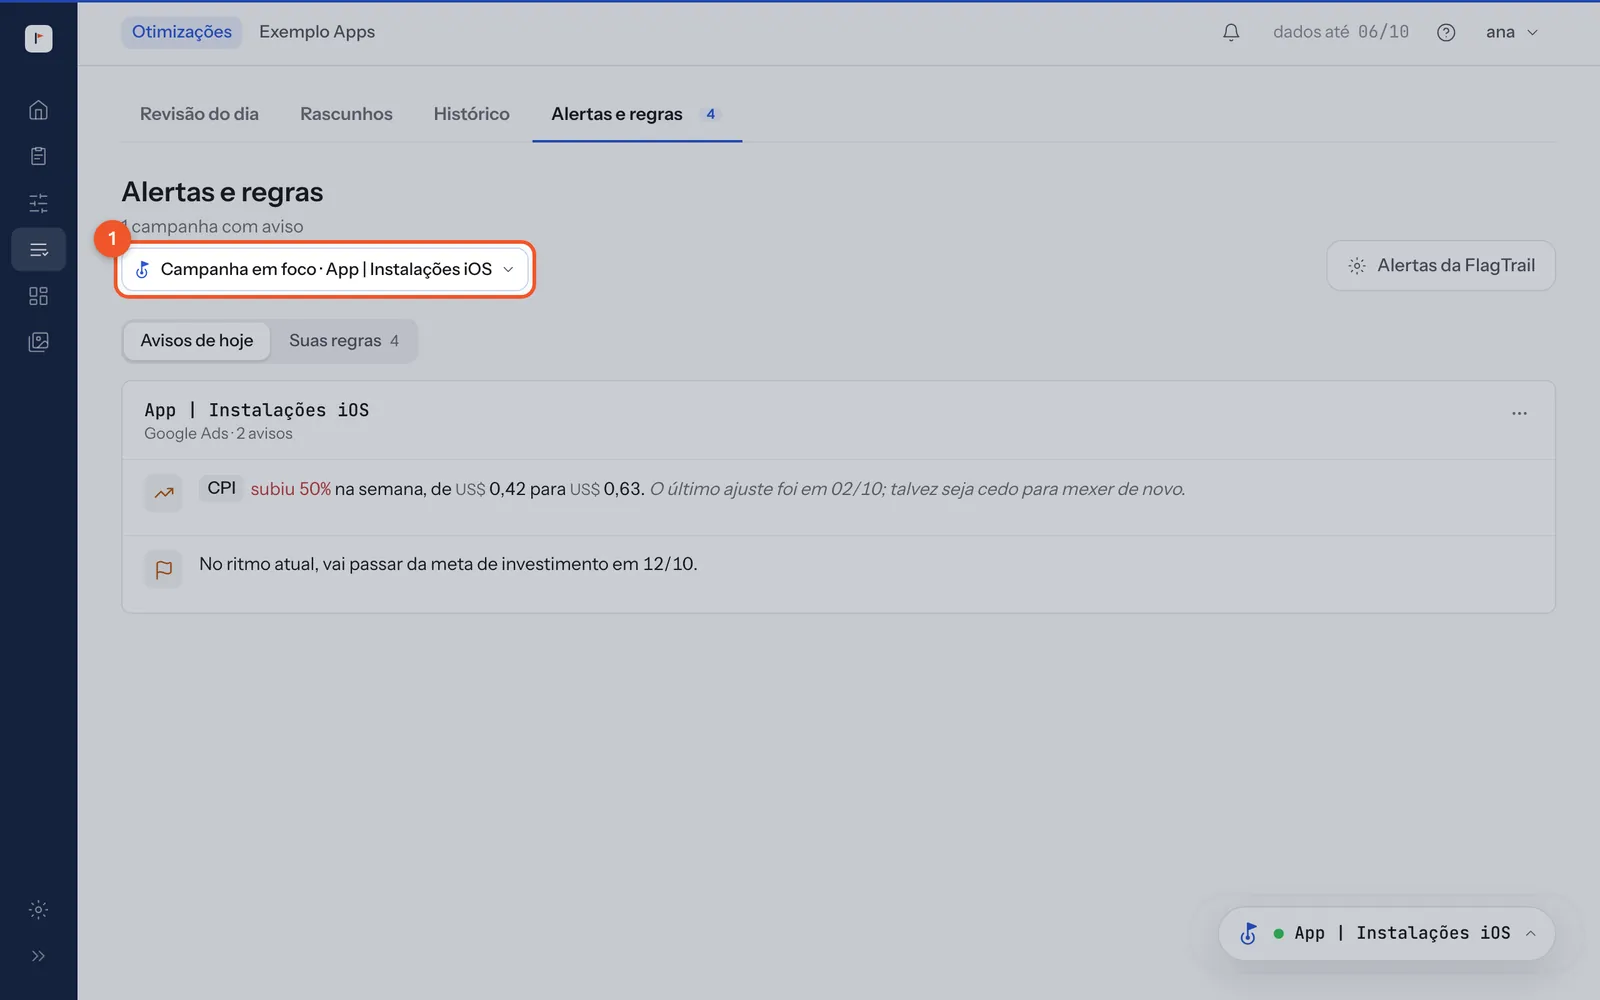Switch to Revisão do dia tab
Screen dimensions: 1600x1000
coord(199,114)
